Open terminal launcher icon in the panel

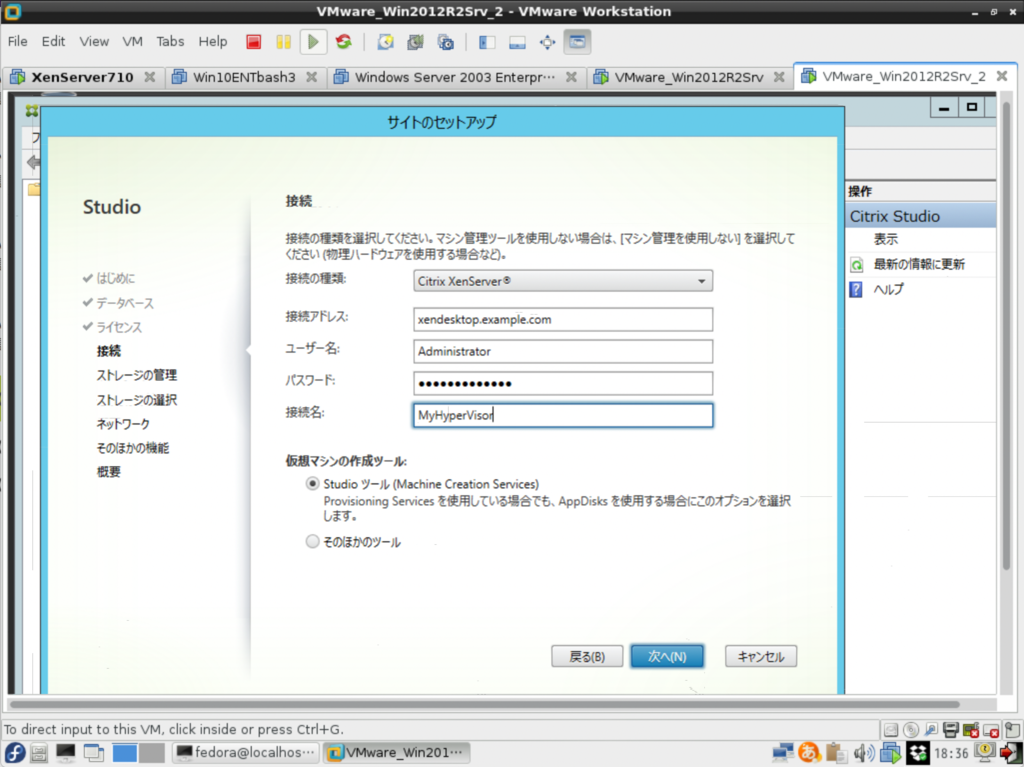[x=65, y=753]
